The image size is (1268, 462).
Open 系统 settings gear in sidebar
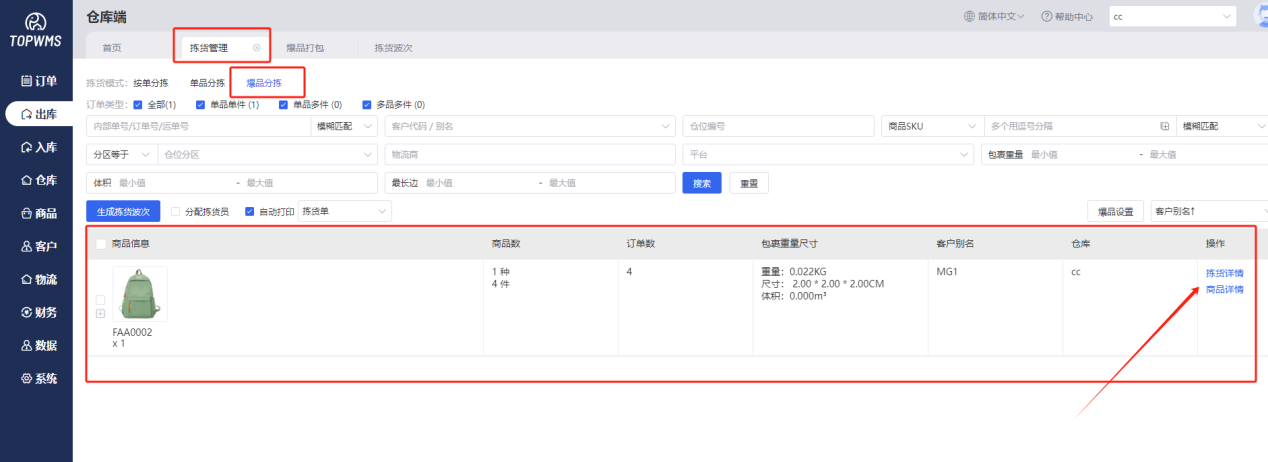point(26,378)
